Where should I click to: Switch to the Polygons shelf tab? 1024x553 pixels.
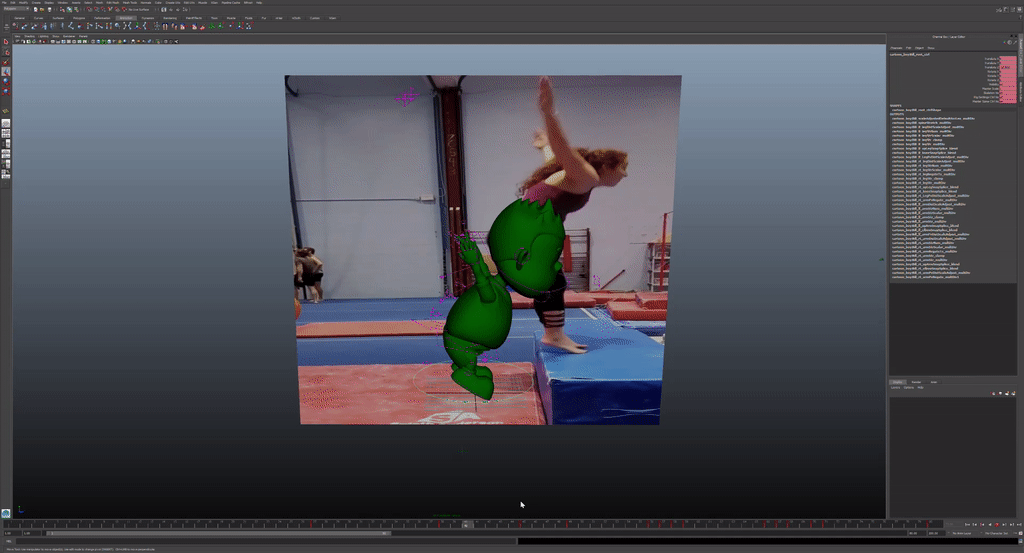(x=79, y=18)
